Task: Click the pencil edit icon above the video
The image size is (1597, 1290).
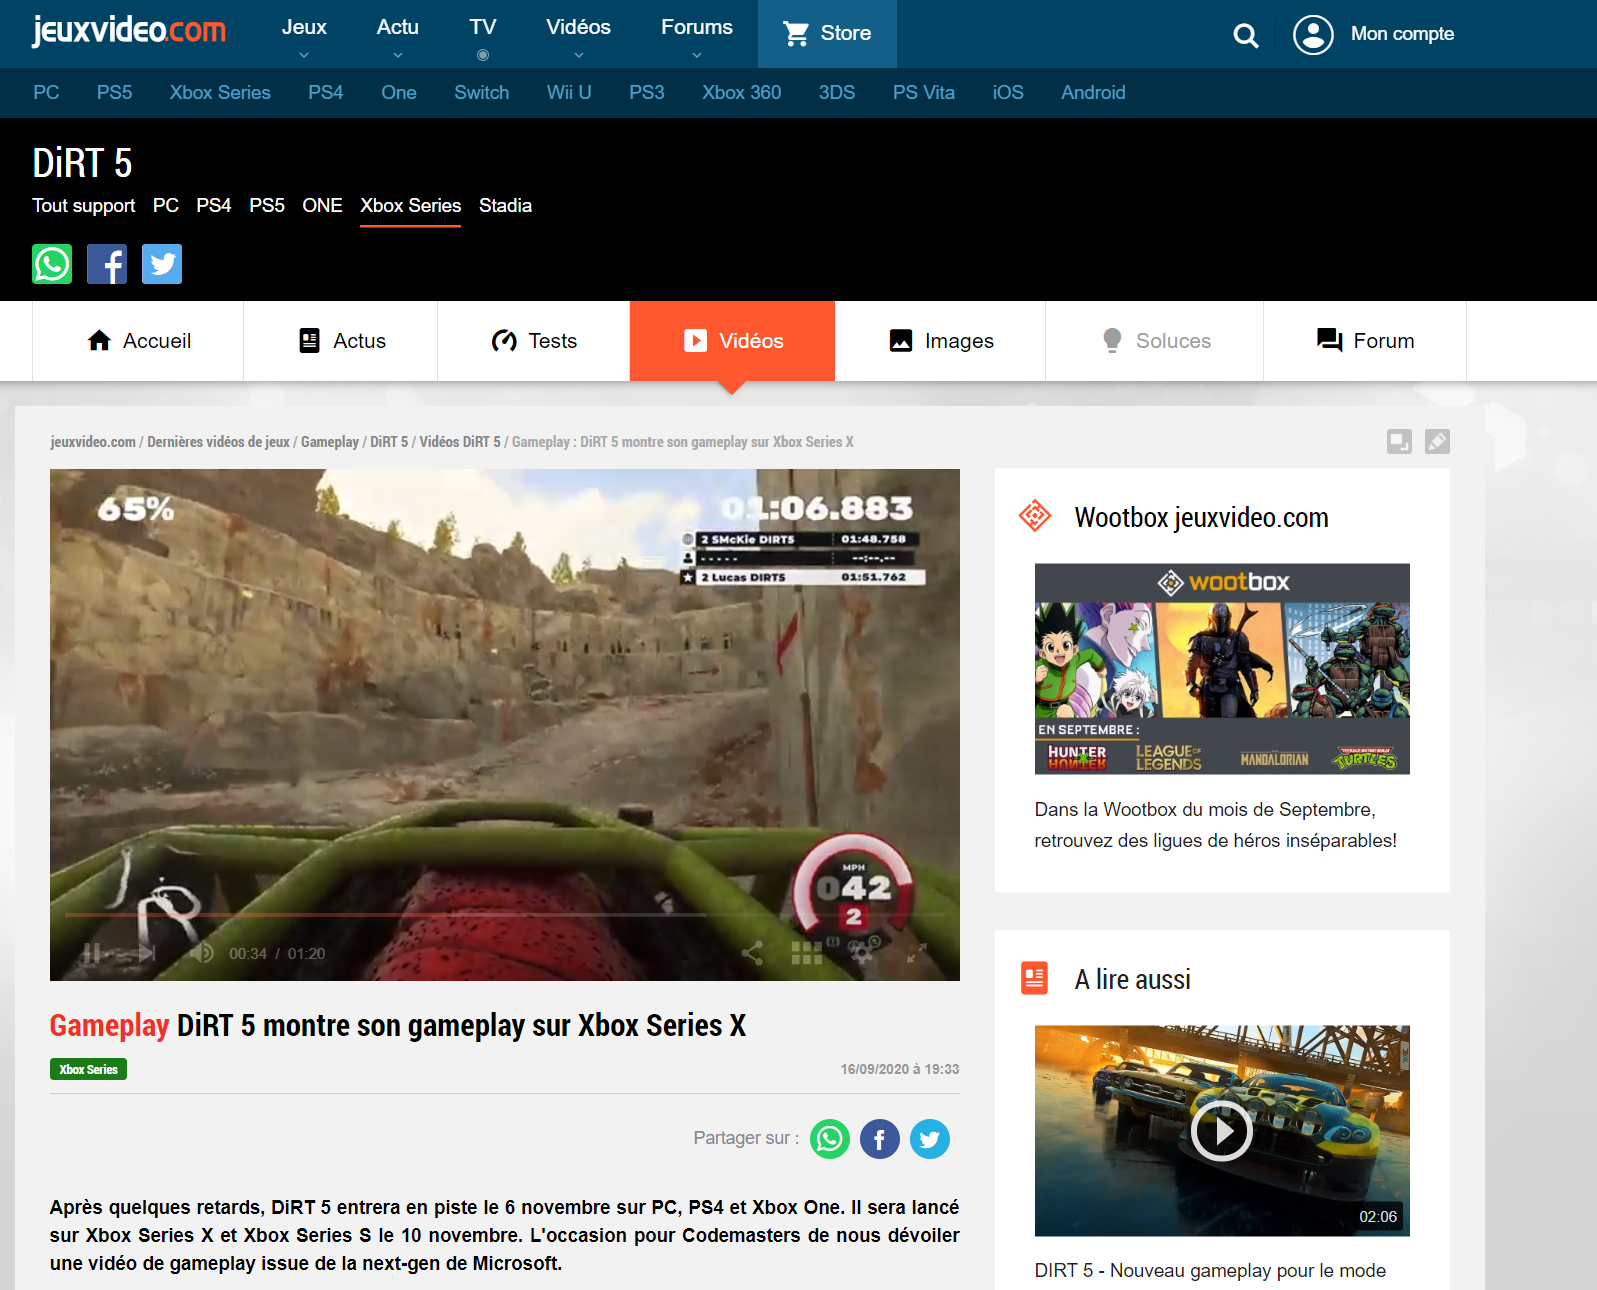Action: (1437, 441)
